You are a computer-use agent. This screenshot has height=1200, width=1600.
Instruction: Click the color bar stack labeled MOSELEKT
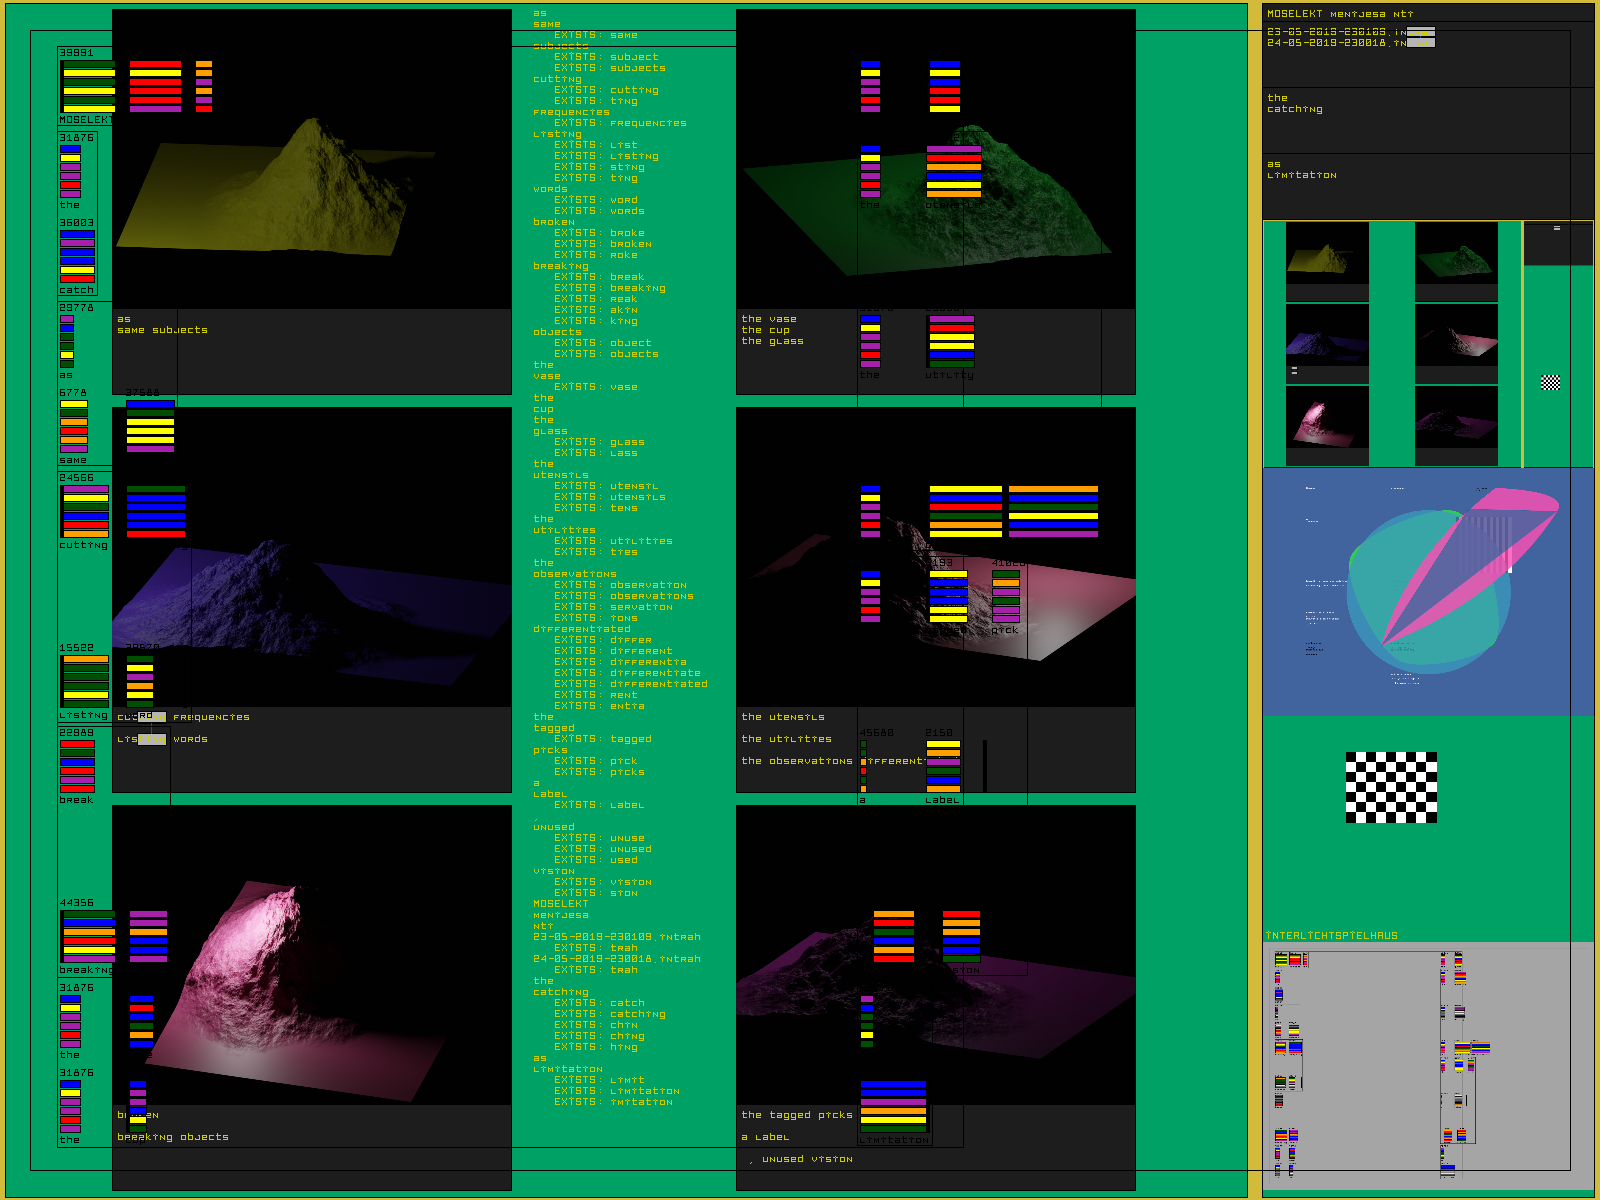pos(88,87)
